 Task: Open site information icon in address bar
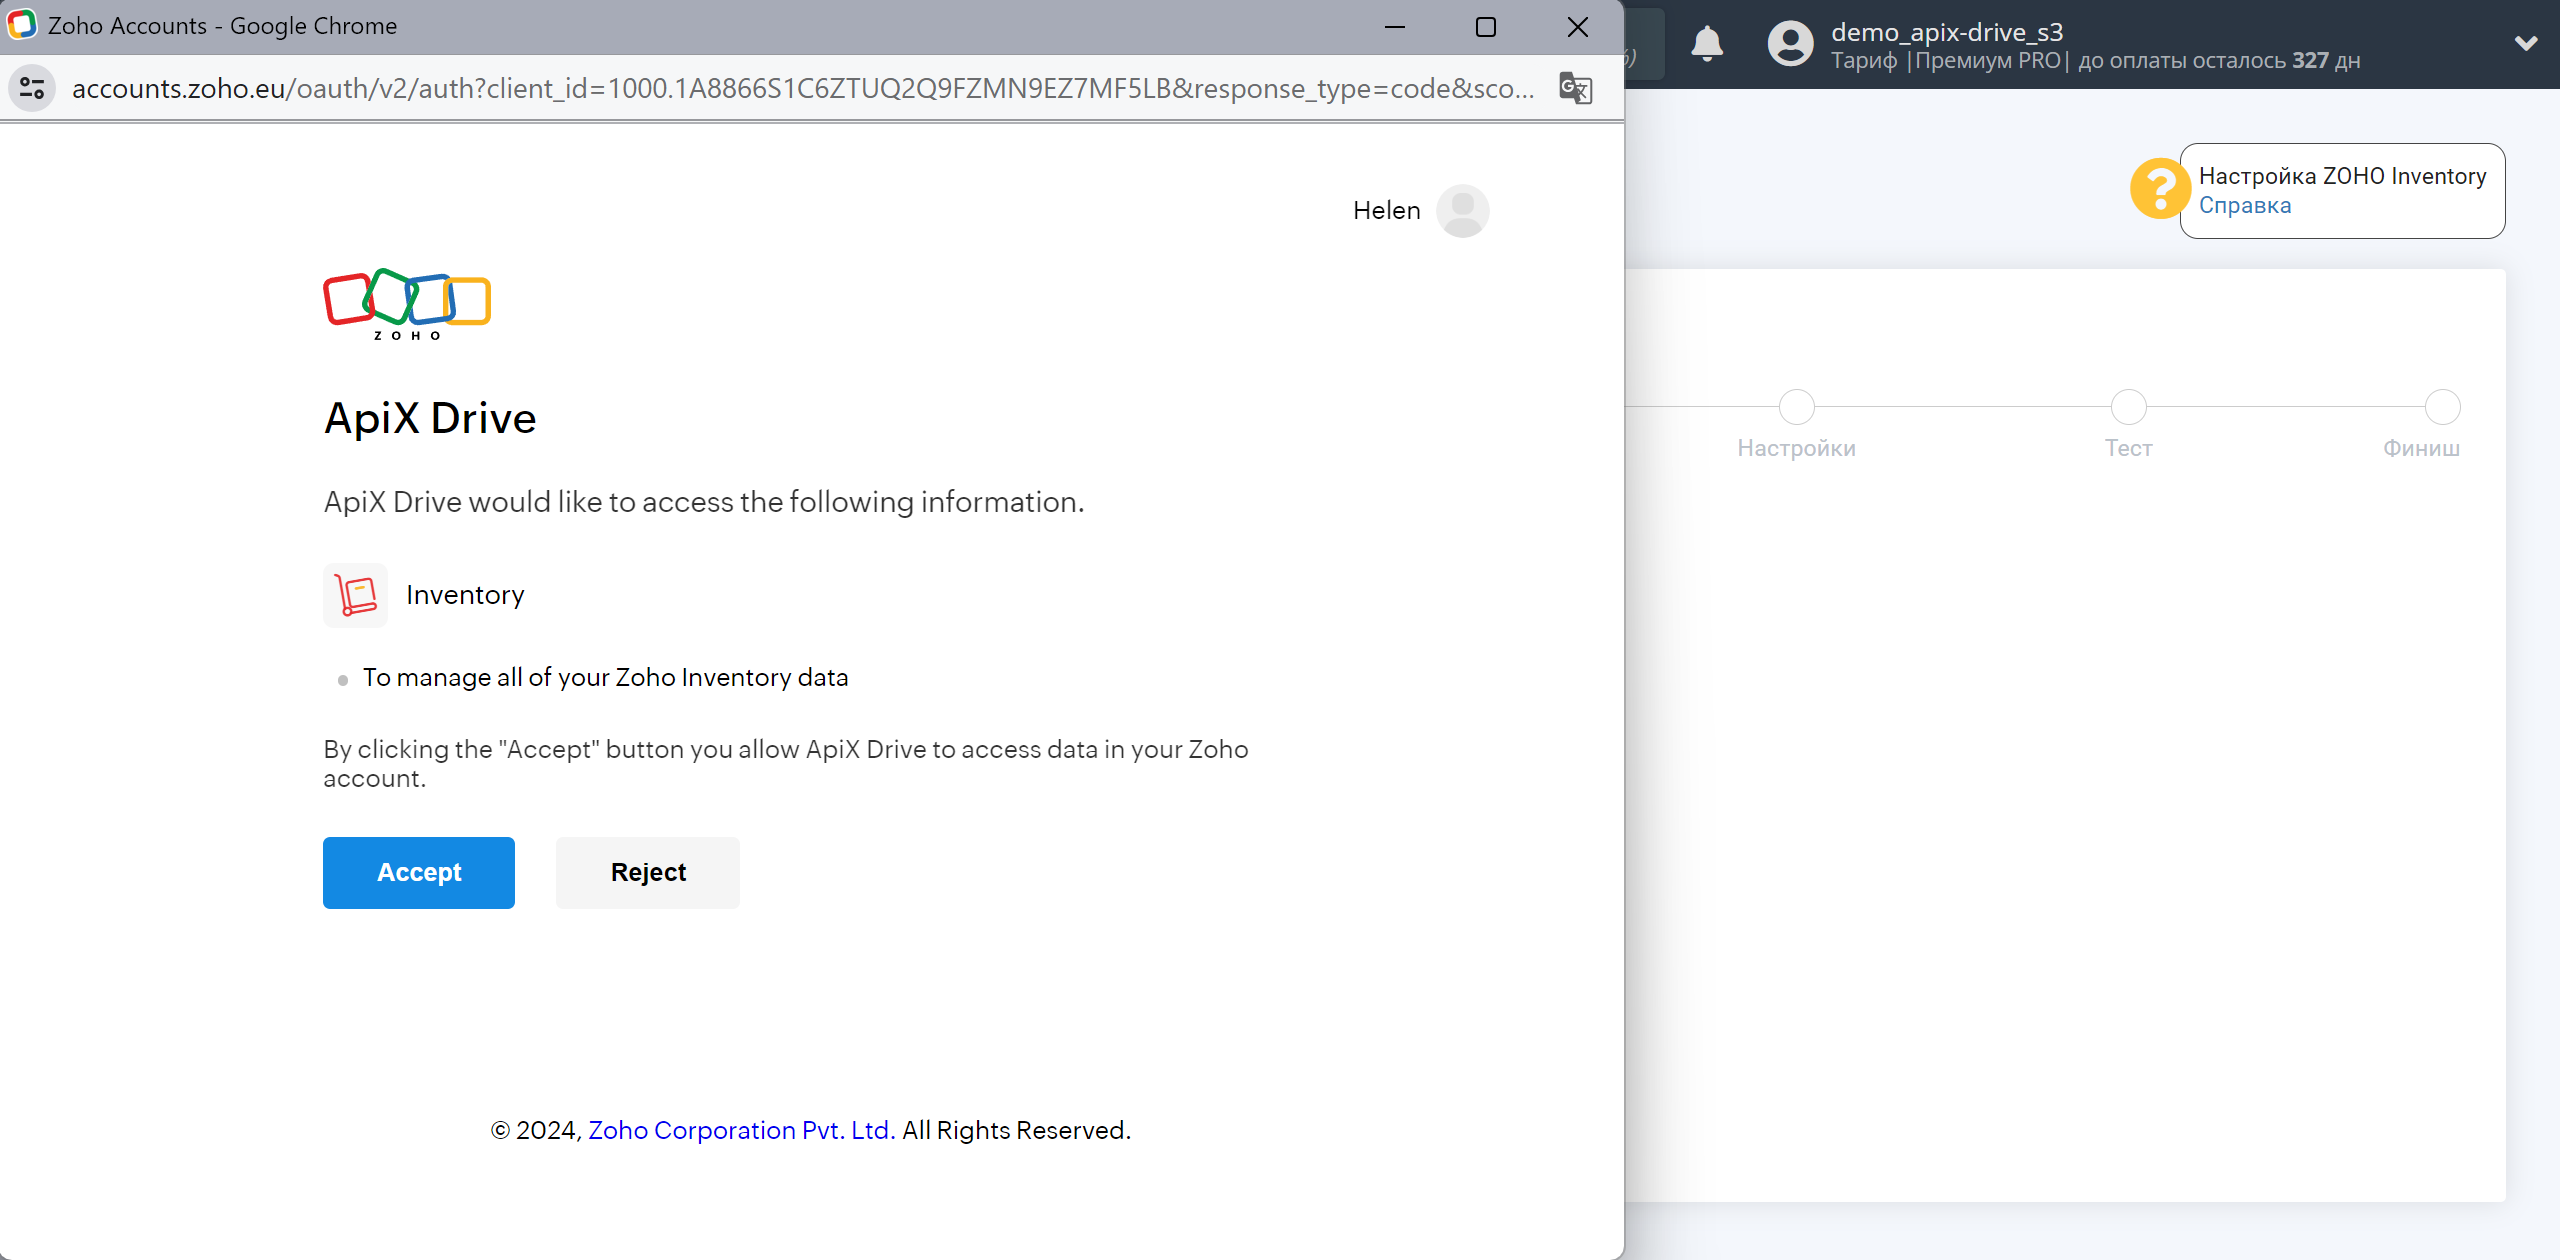[32, 88]
